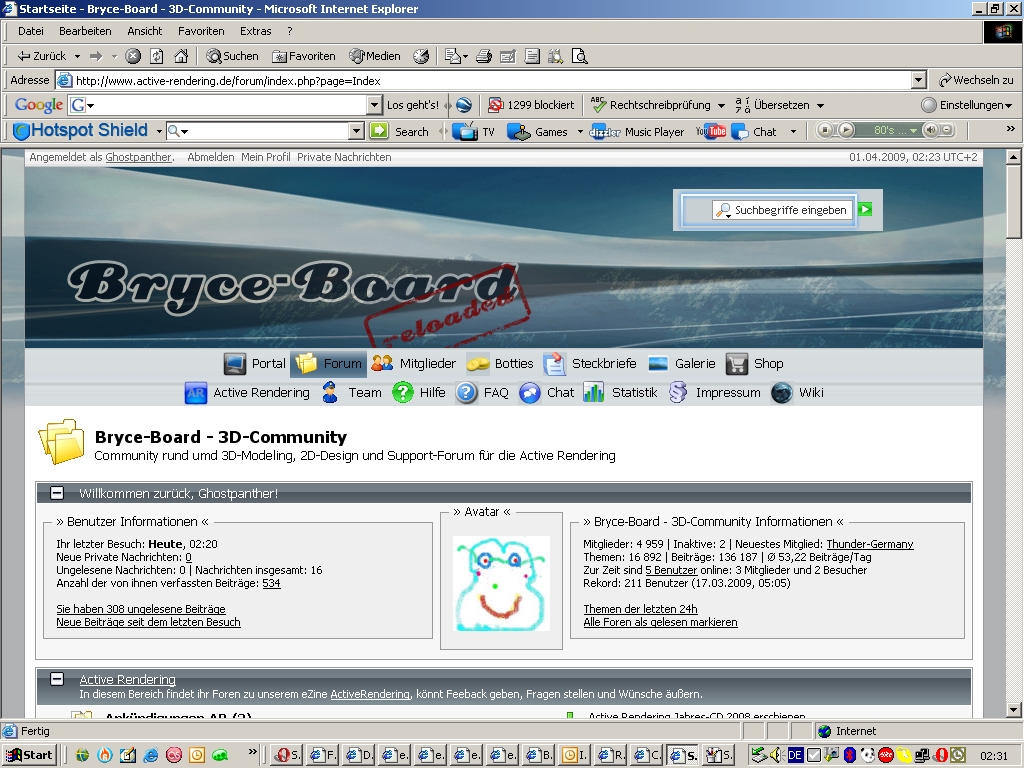The width and height of the screenshot is (1024, 768).
Task: Open the Datei menu
Action: tap(31, 31)
